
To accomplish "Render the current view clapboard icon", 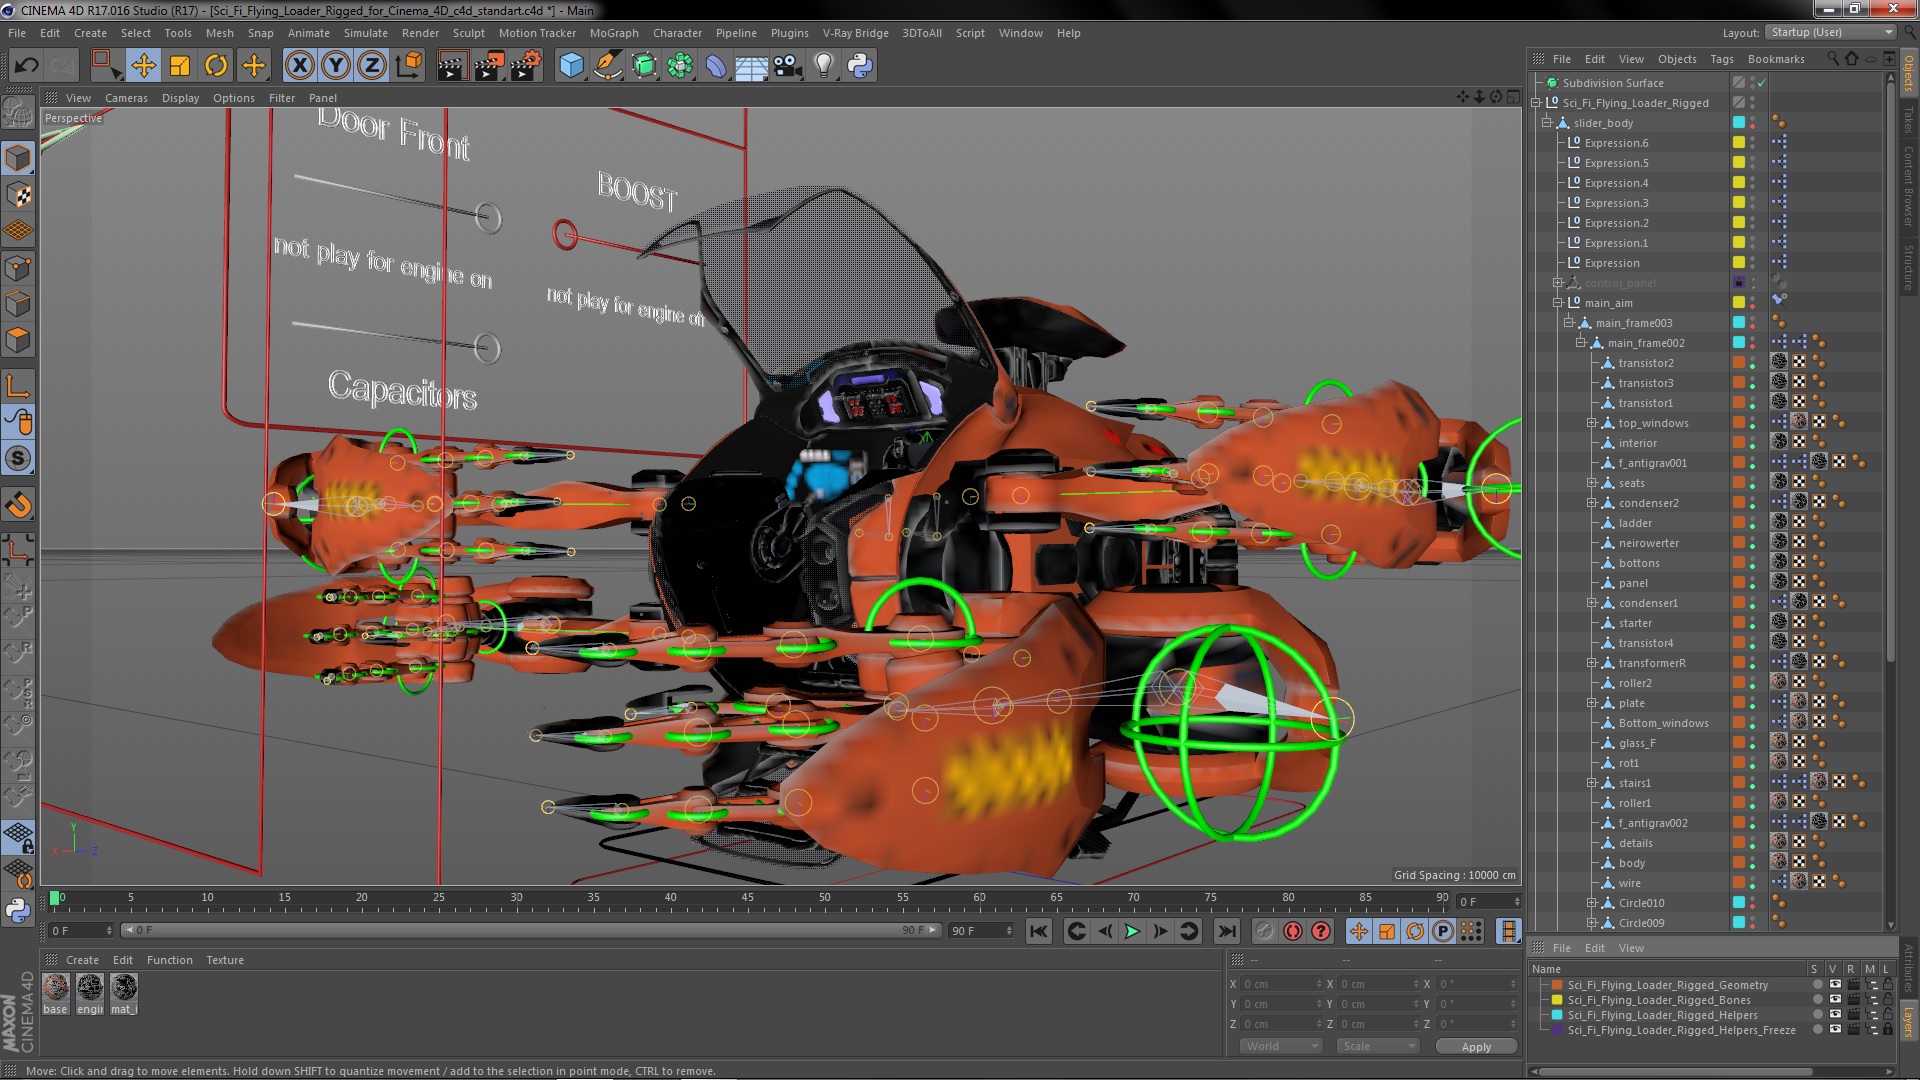I will coord(452,66).
